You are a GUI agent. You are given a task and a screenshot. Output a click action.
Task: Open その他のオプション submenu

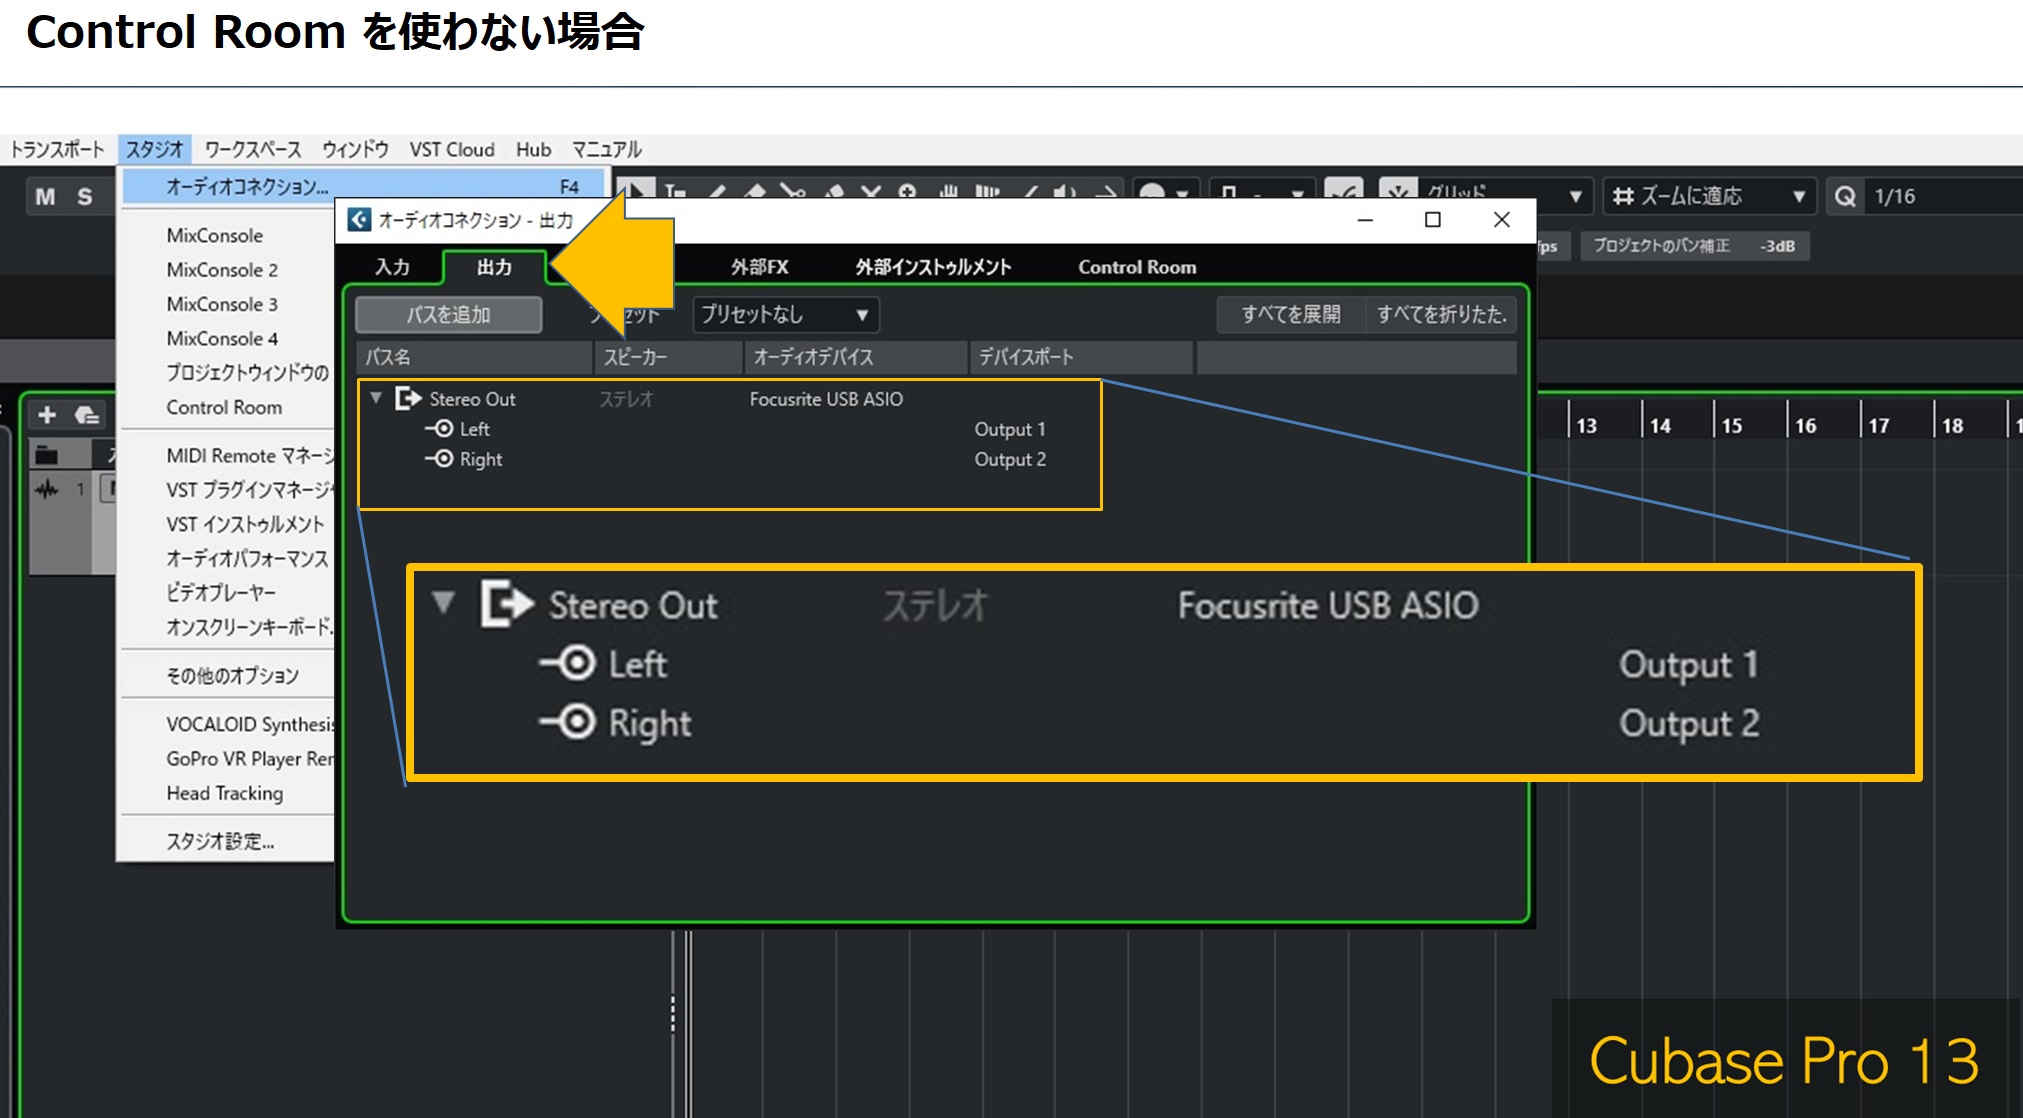[x=233, y=675]
